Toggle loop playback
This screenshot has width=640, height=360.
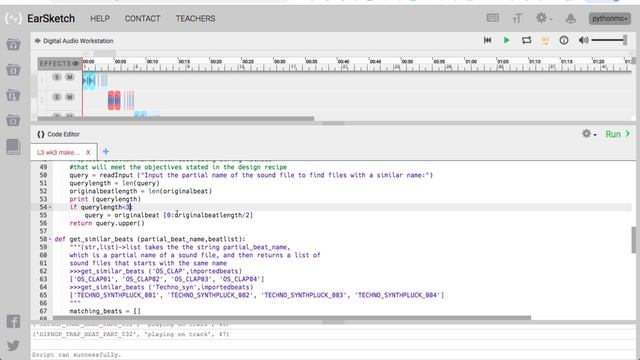526,40
